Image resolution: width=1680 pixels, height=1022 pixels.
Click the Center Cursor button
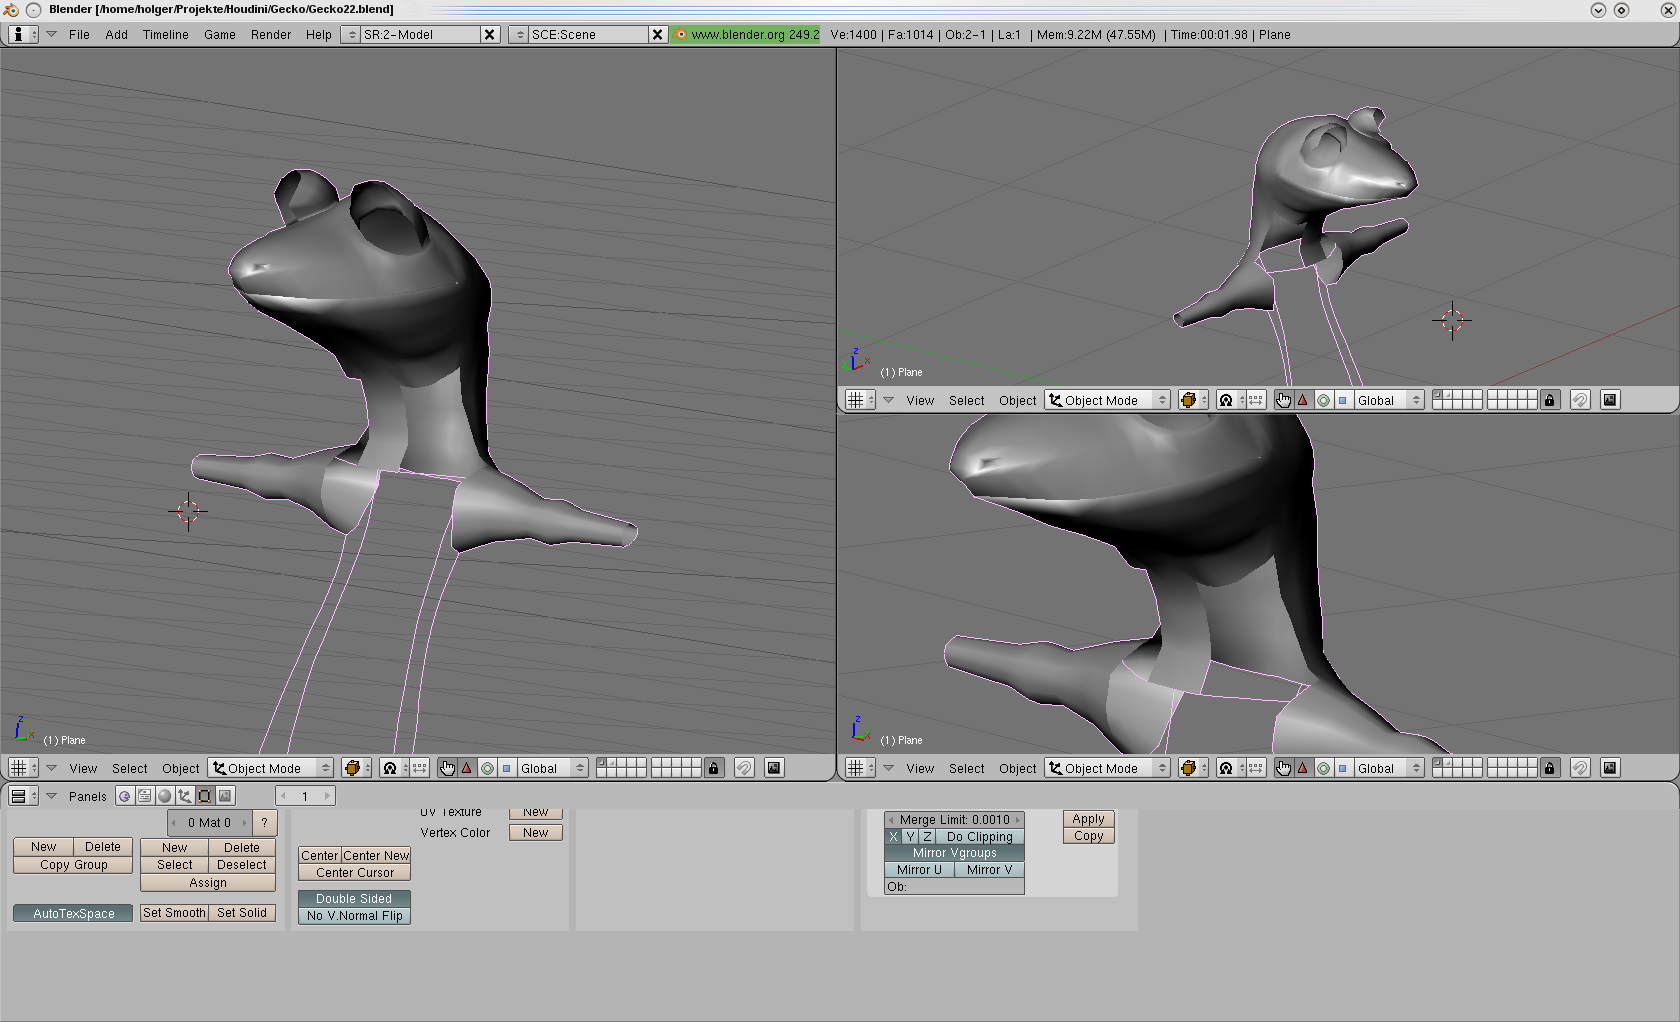click(x=355, y=873)
